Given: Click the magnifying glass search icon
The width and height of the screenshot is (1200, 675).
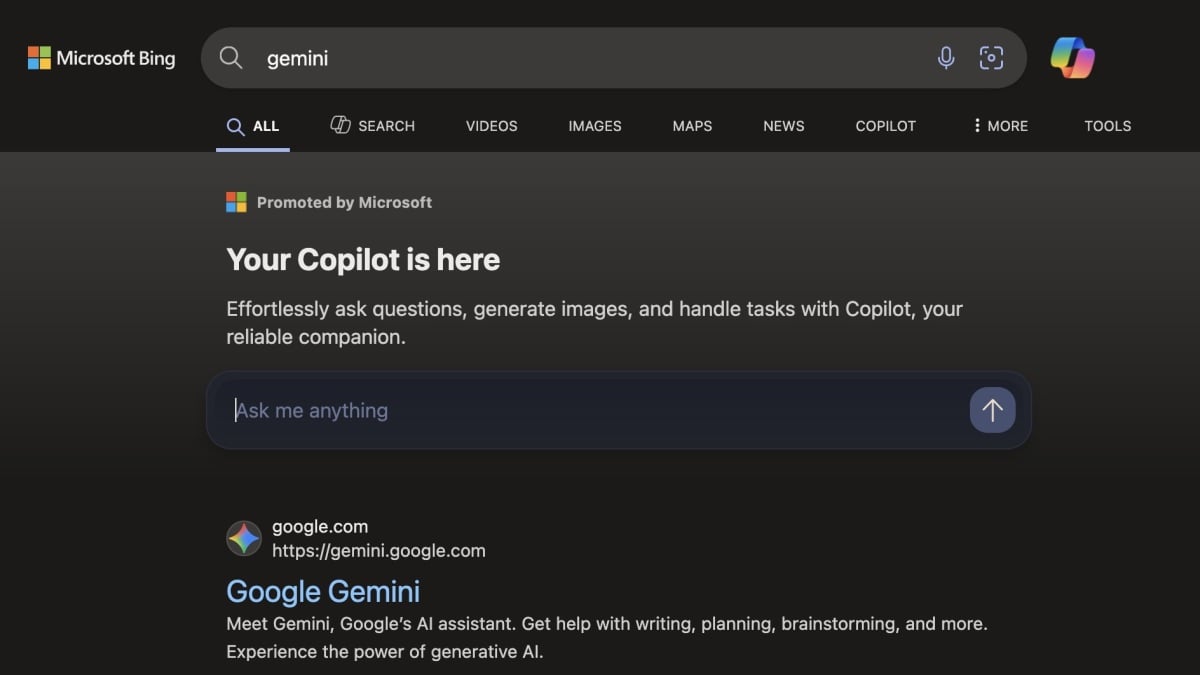Looking at the screenshot, I should coord(231,57).
